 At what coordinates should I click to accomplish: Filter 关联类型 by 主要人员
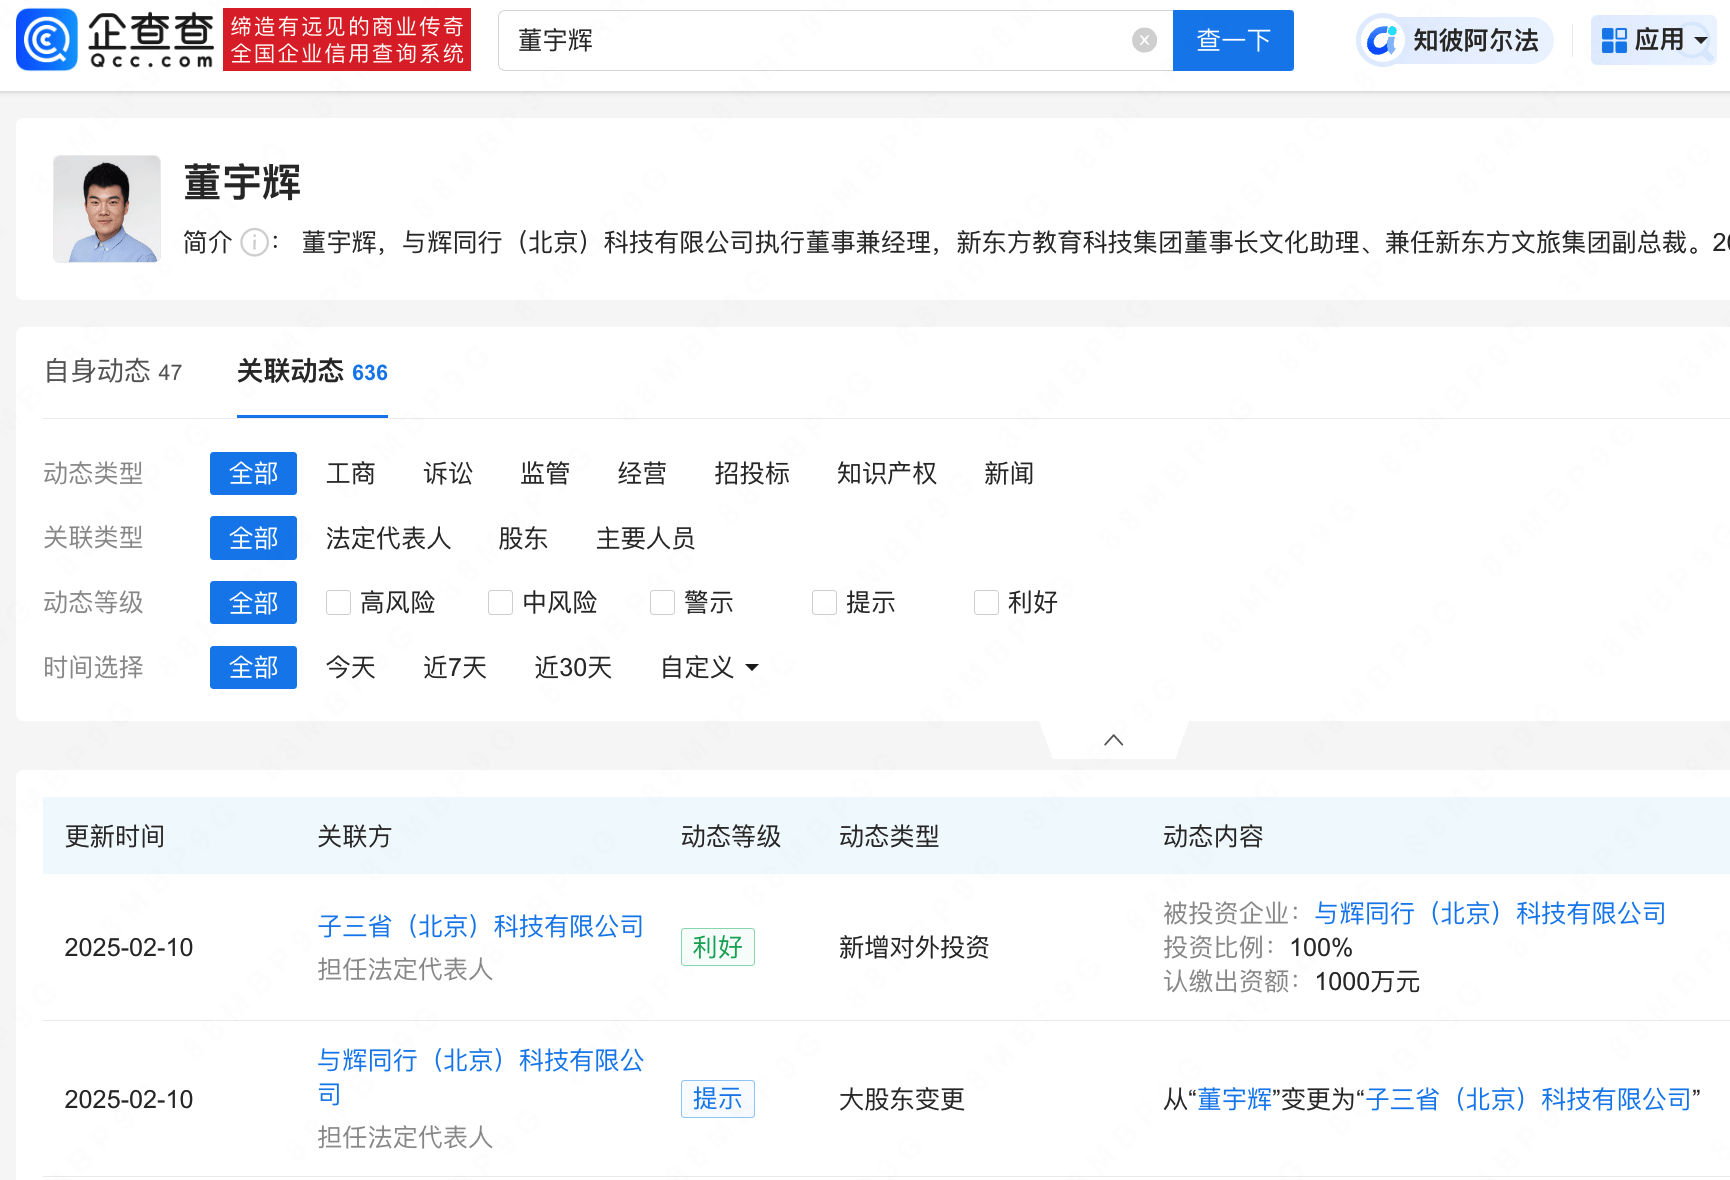(x=645, y=538)
